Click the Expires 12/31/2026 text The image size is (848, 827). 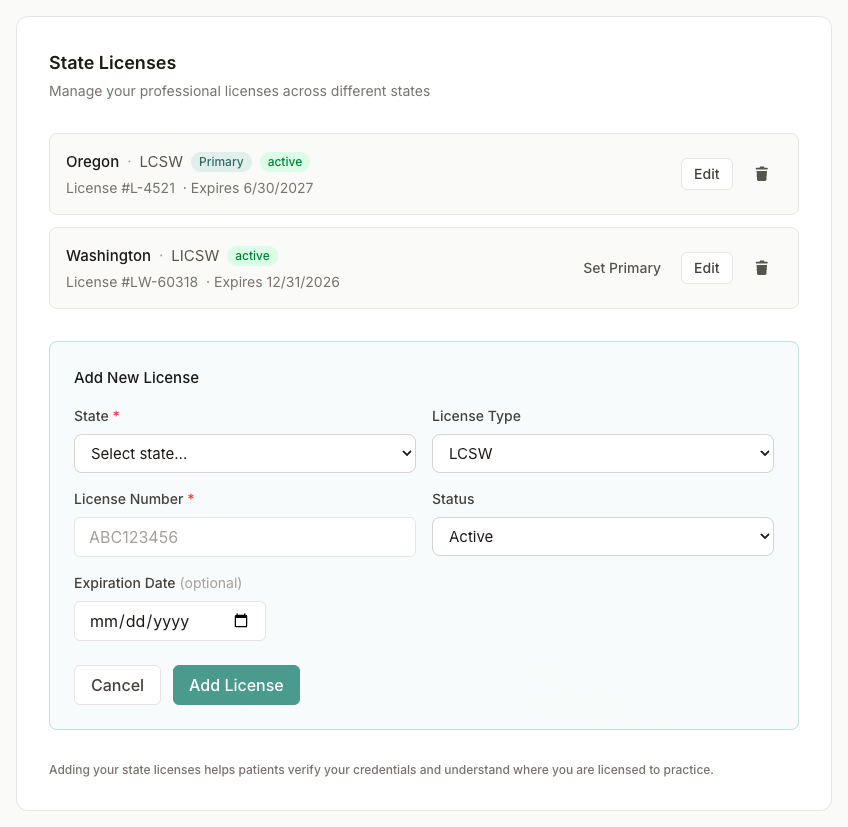click(x=277, y=282)
